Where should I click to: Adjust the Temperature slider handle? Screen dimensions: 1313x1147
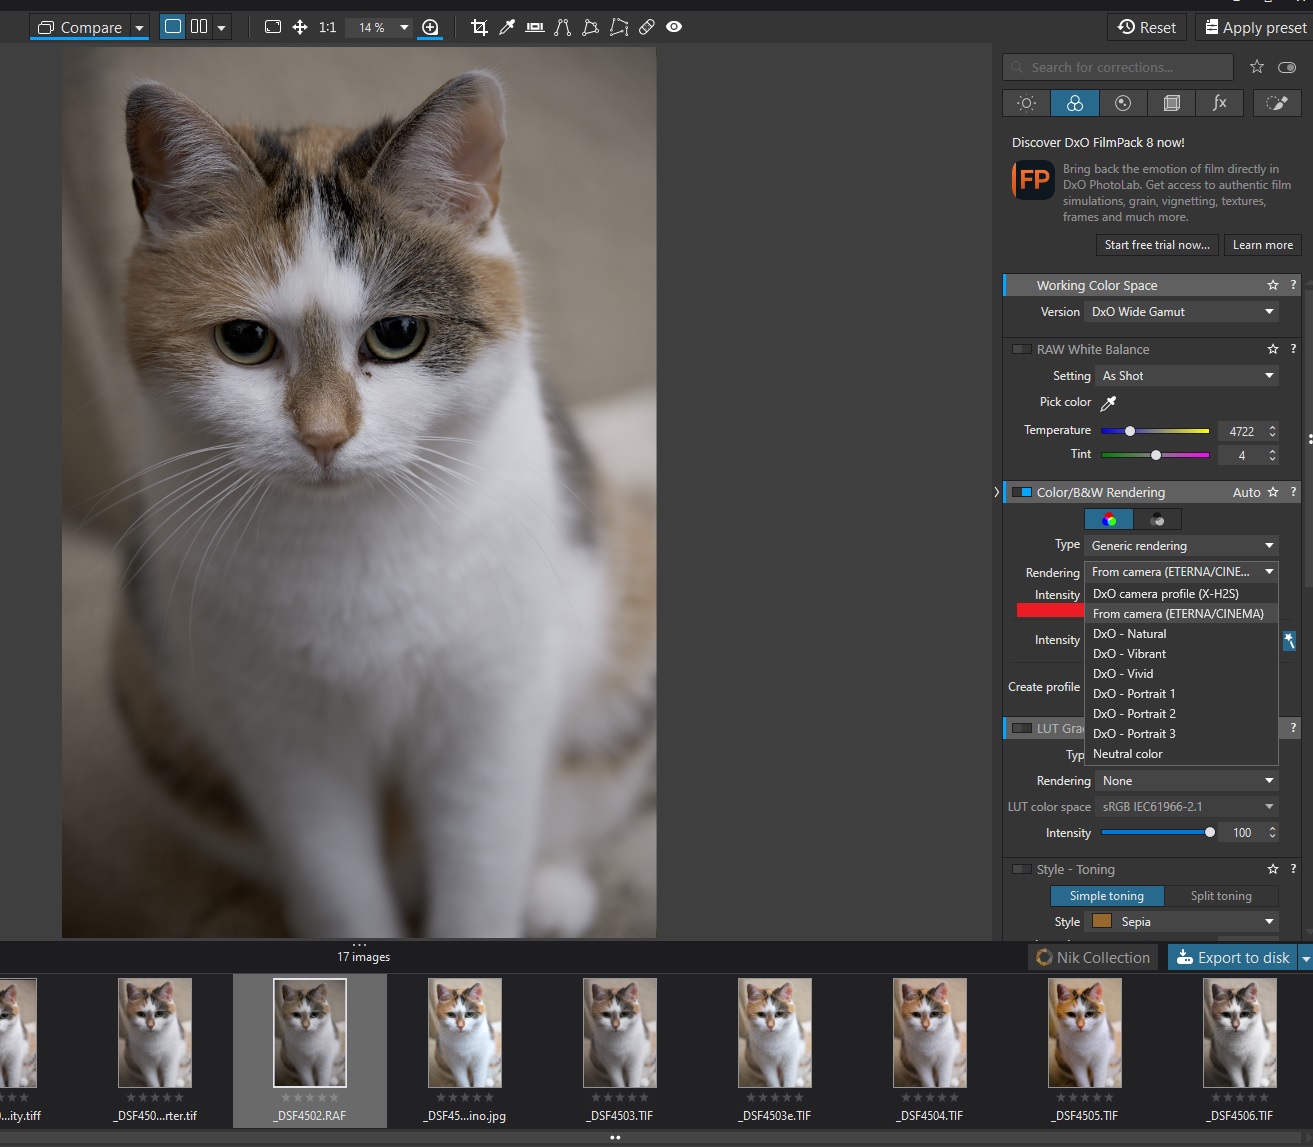[x=1130, y=431]
